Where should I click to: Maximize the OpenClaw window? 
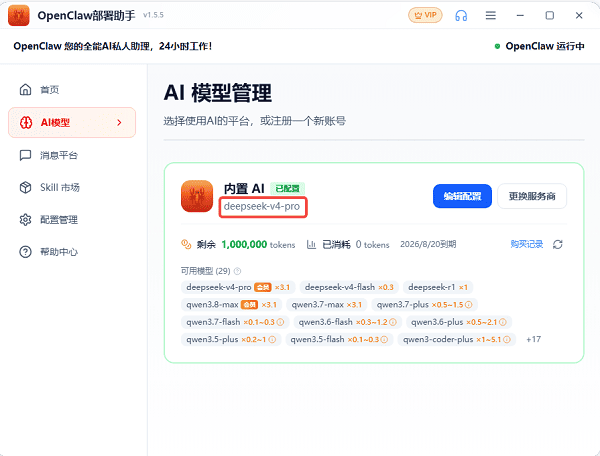pyautogui.click(x=549, y=15)
